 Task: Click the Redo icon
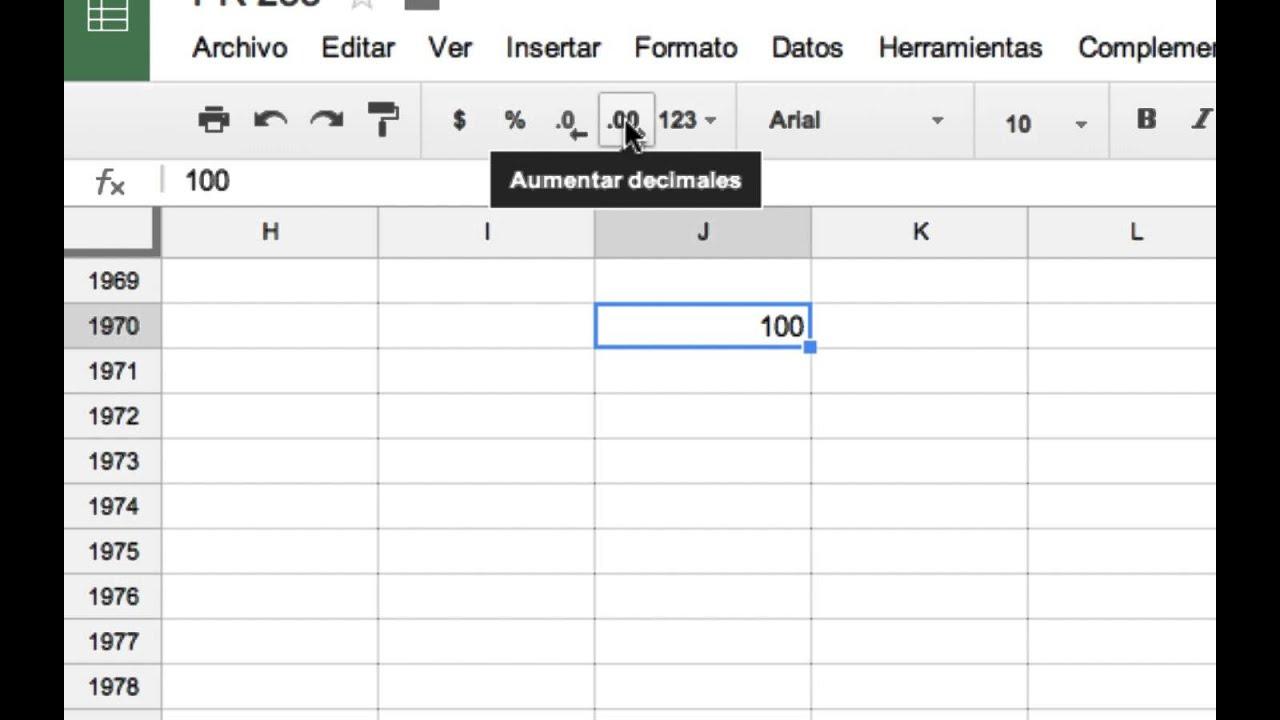[x=325, y=119]
